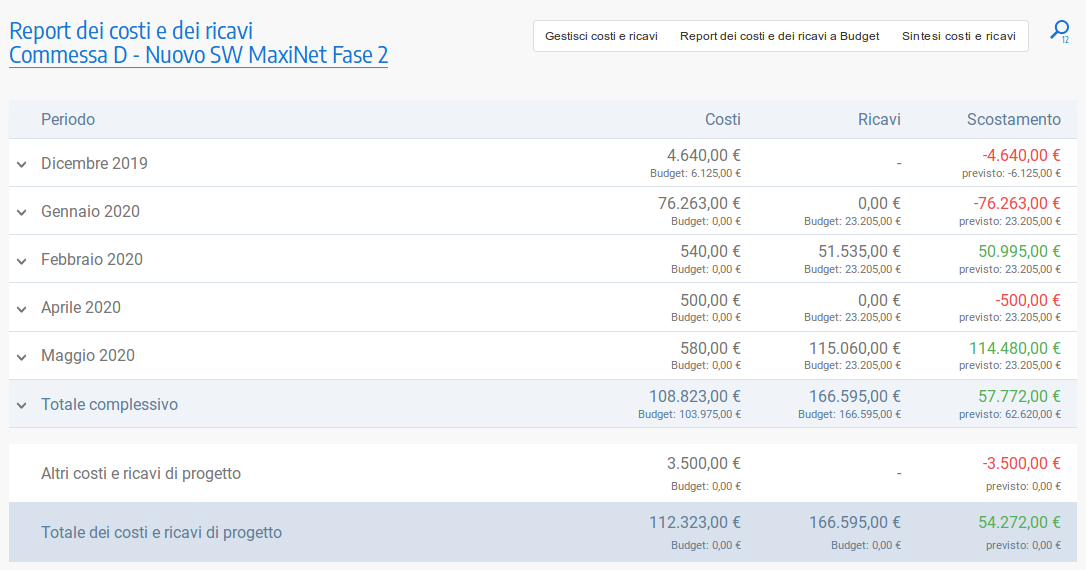The height and width of the screenshot is (570, 1086).
Task: Open Sintesi costi e ricavi
Action: coord(958,36)
